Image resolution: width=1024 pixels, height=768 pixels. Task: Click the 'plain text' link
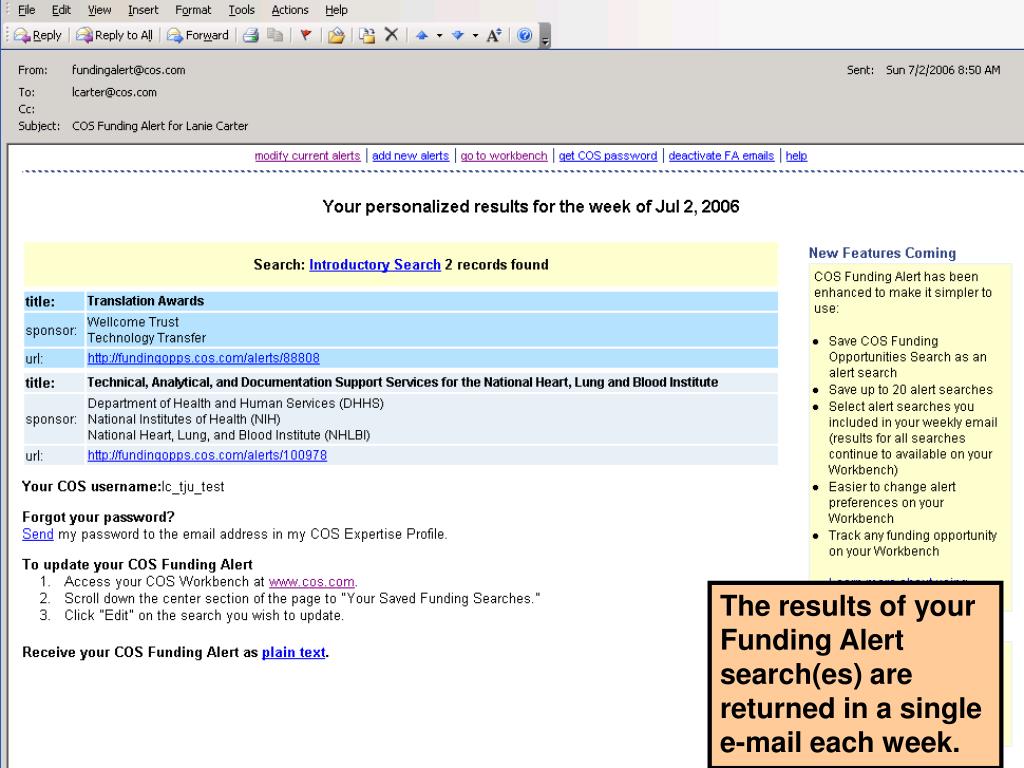click(x=294, y=652)
